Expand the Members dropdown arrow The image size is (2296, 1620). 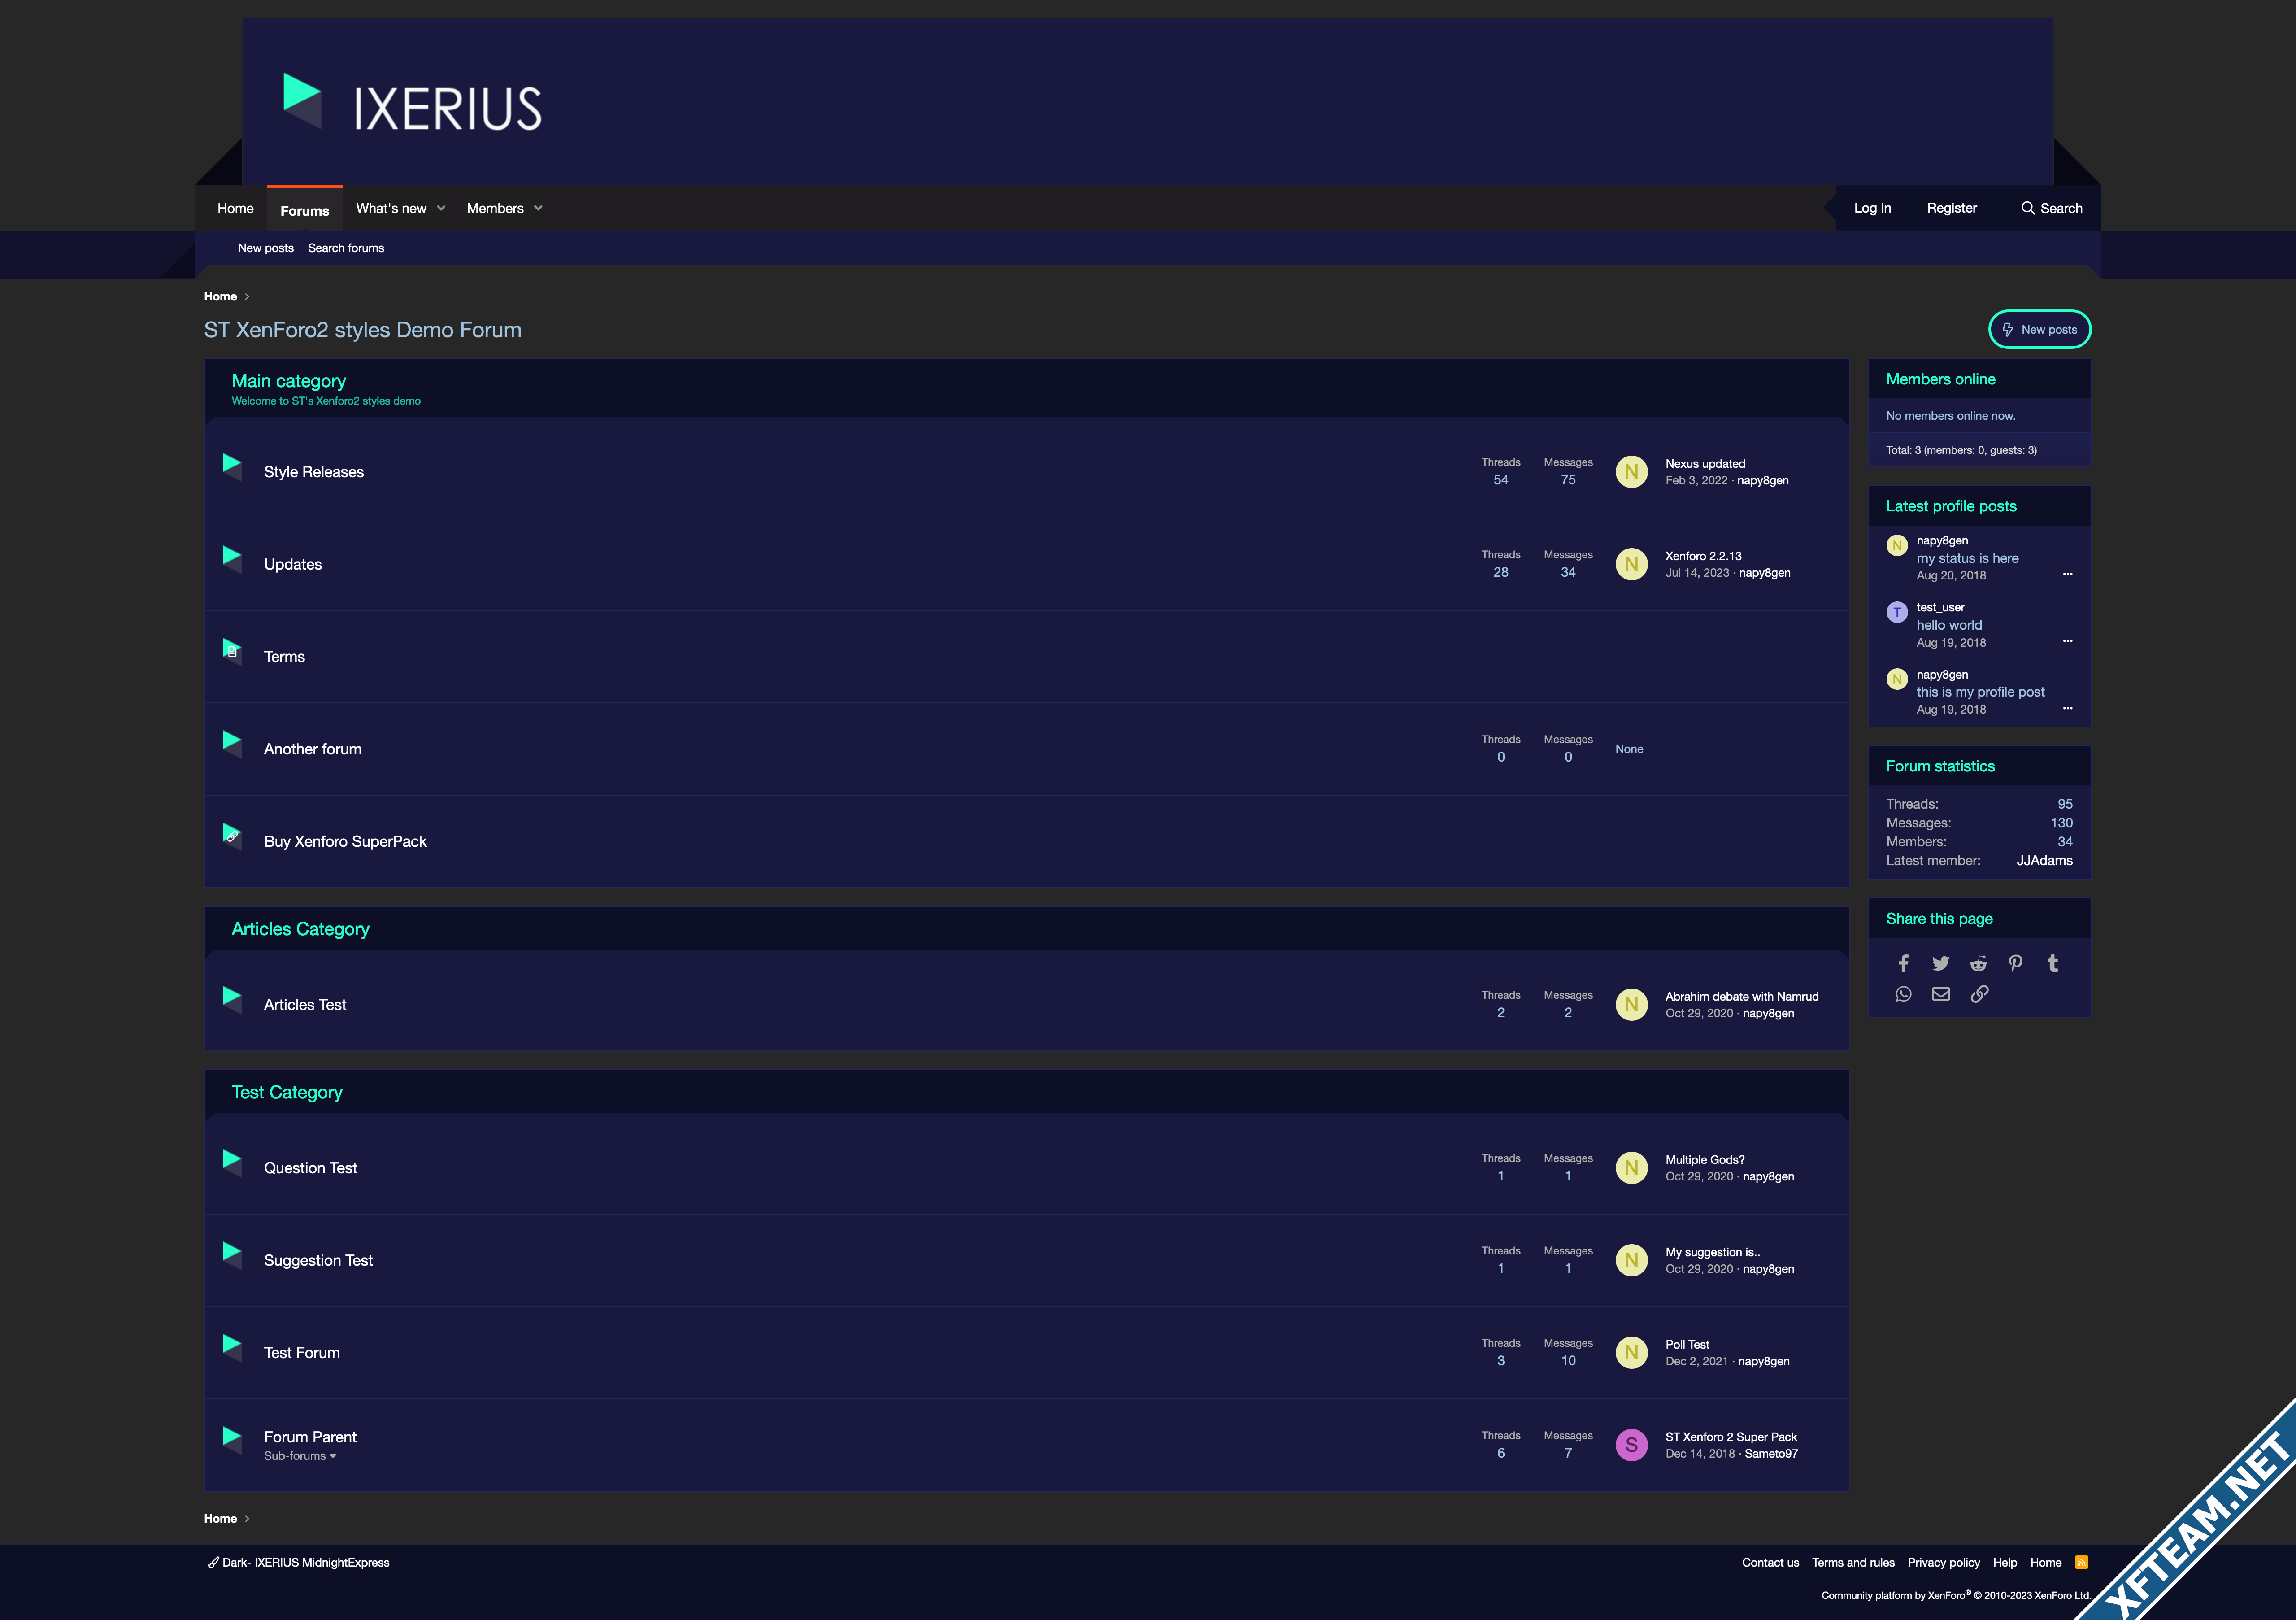tap(538, 208)
